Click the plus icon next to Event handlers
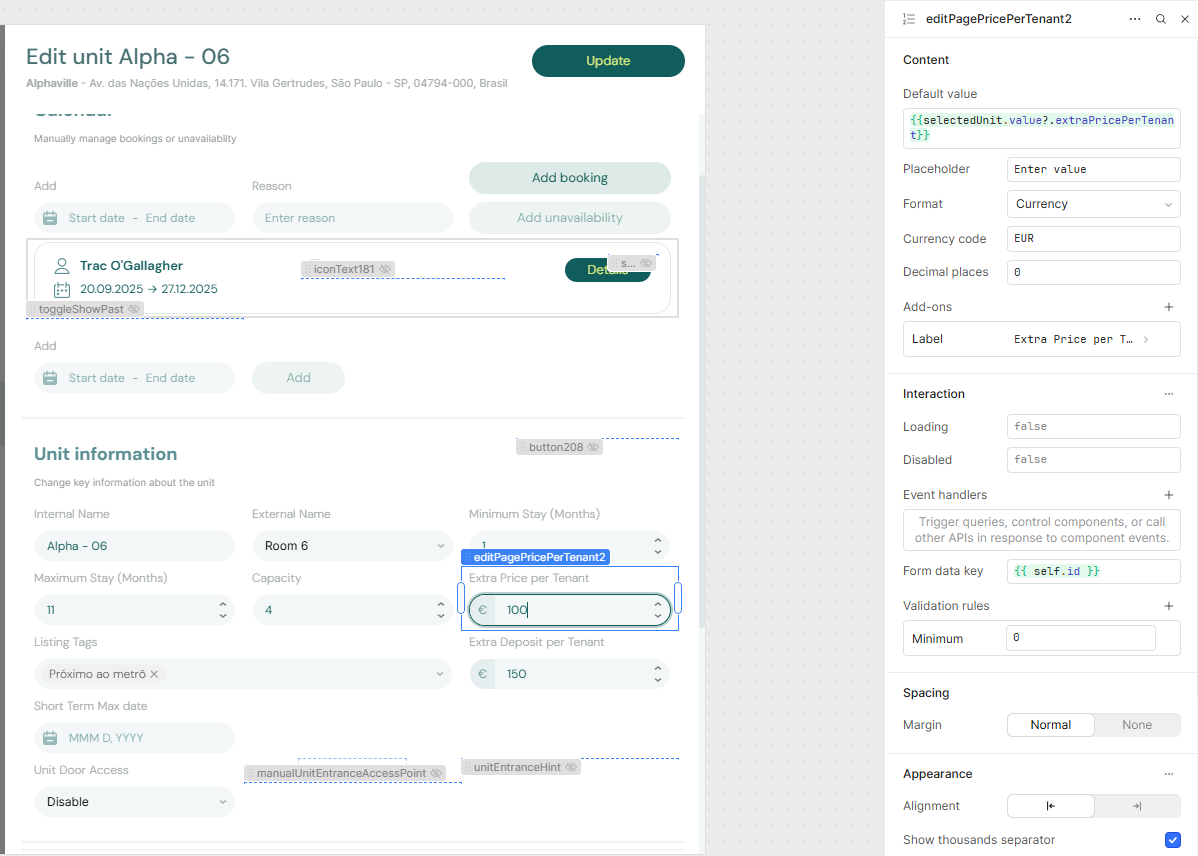Screen dimensions: 1198x856 pyautogui.click(x=1169, y=494)
